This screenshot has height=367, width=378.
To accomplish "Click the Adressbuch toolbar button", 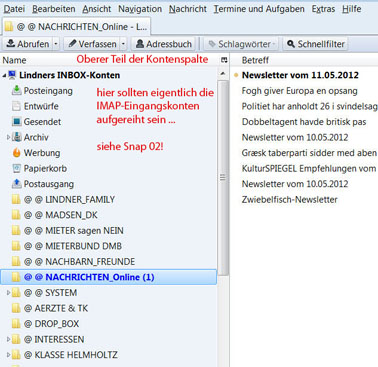I will 164,44.
